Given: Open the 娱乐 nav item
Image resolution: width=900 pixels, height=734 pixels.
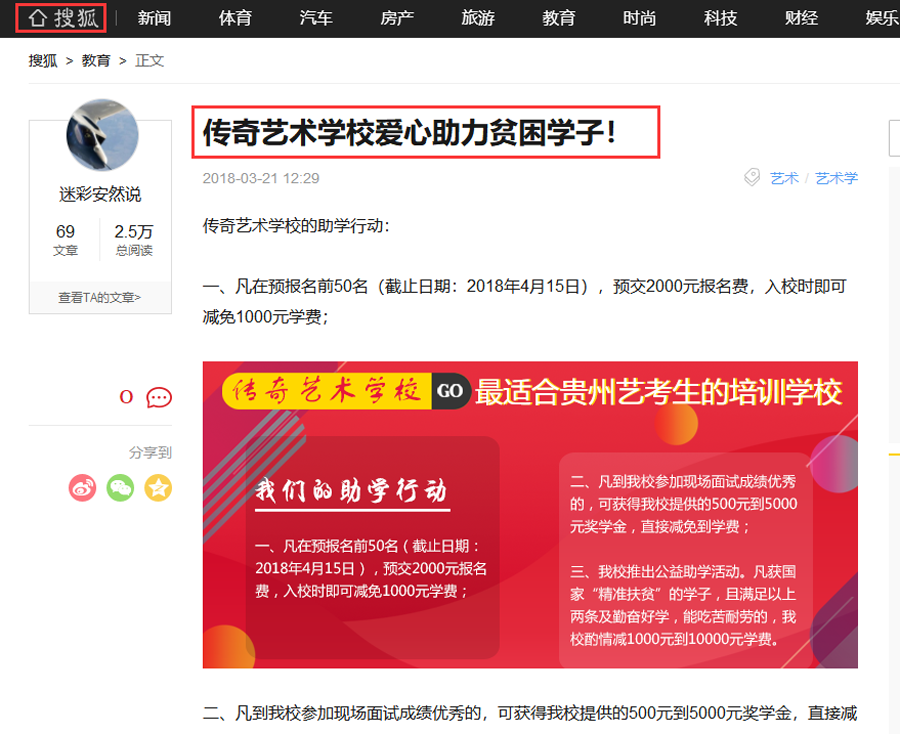Looking at the screenshot, I should (x=883, y=18).
